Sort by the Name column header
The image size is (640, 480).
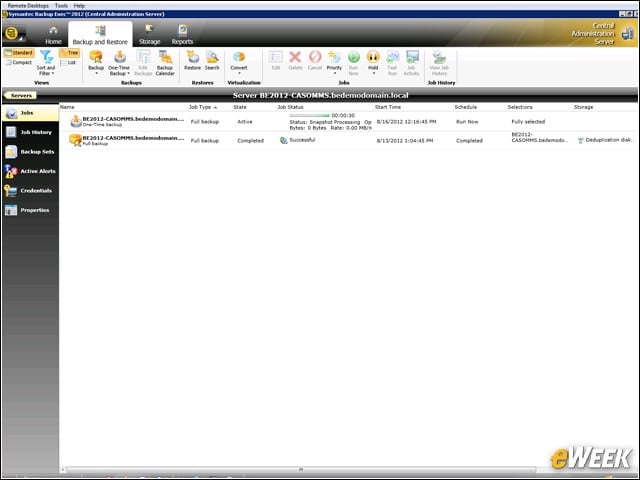[x=67, y=107]
